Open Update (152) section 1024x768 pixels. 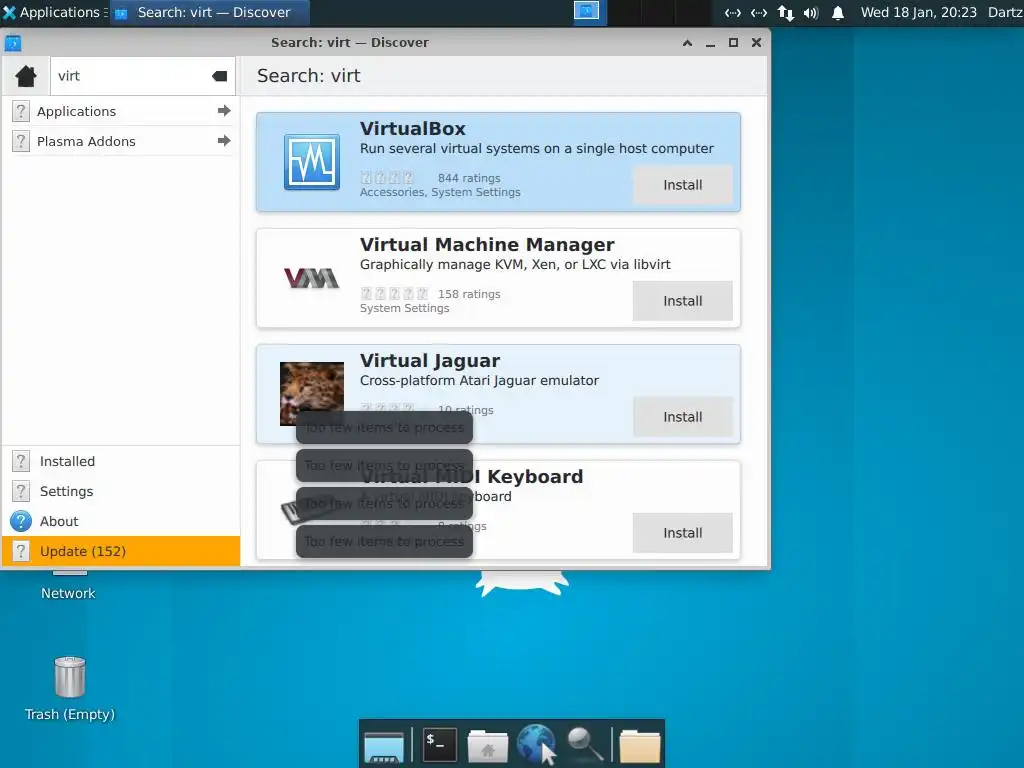[x=121, y=551]
